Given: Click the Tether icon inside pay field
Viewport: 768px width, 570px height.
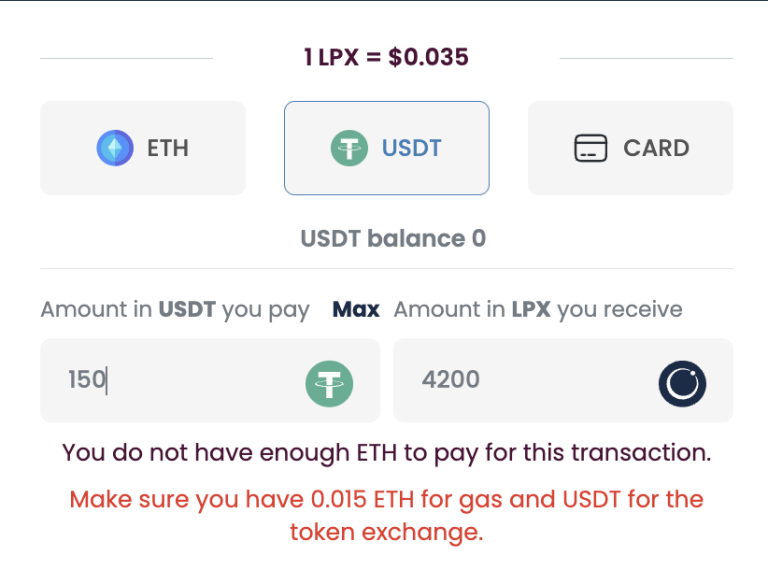Looking at the screenshot, I should [329, 381].
